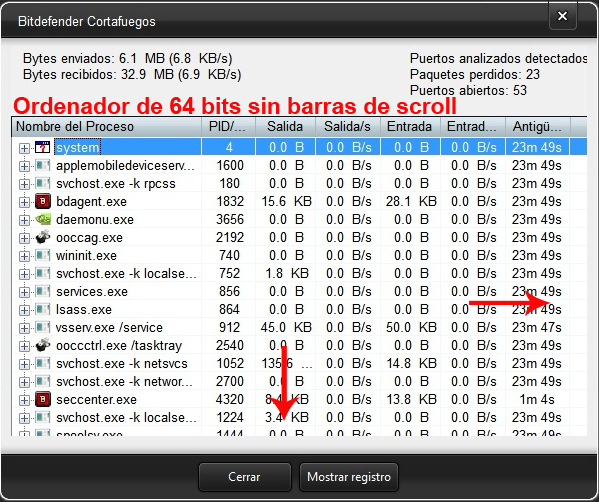Click the 23m 47s age value
This screenshot has height=502, width=599.
click(537, 327)
